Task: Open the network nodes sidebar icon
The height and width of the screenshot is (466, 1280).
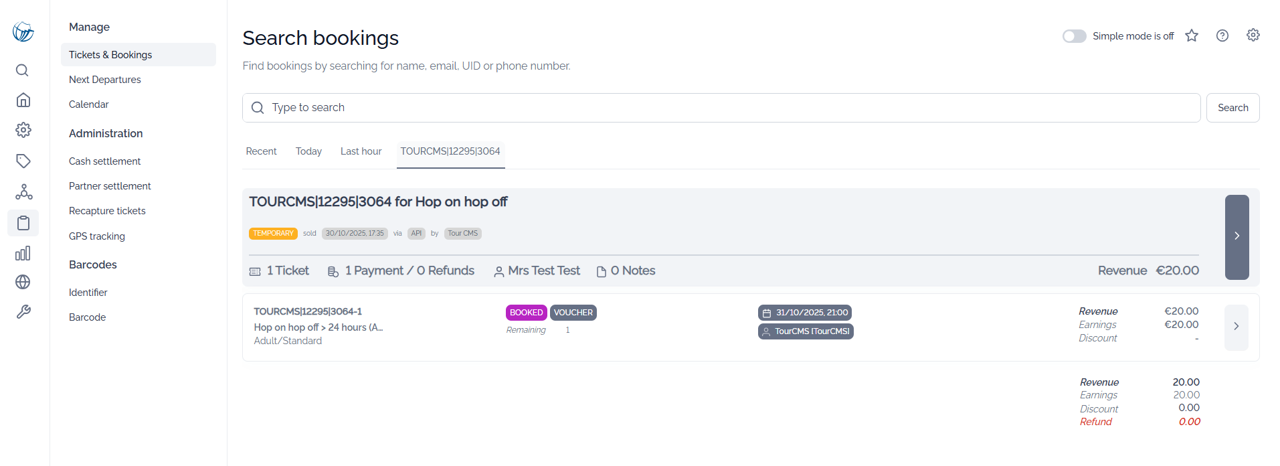Action: (23, 192)
